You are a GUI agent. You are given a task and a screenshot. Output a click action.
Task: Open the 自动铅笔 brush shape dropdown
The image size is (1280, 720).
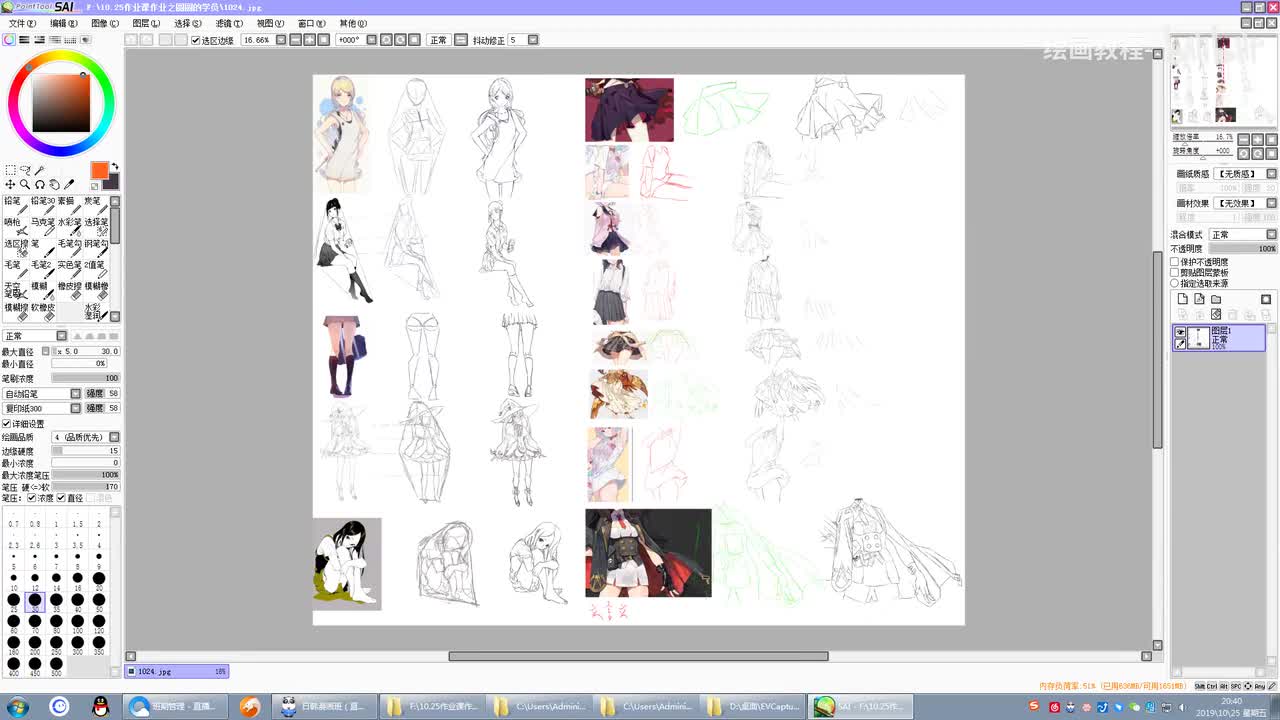pos(75,394)
